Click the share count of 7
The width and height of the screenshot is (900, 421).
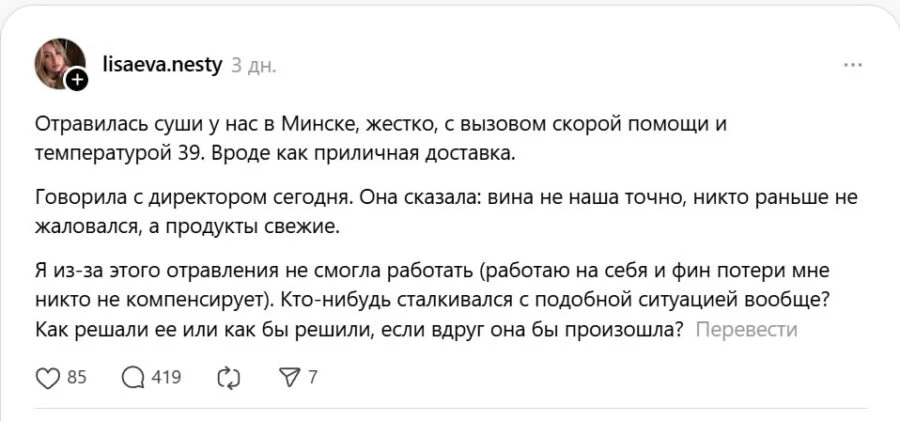point(313,377)
